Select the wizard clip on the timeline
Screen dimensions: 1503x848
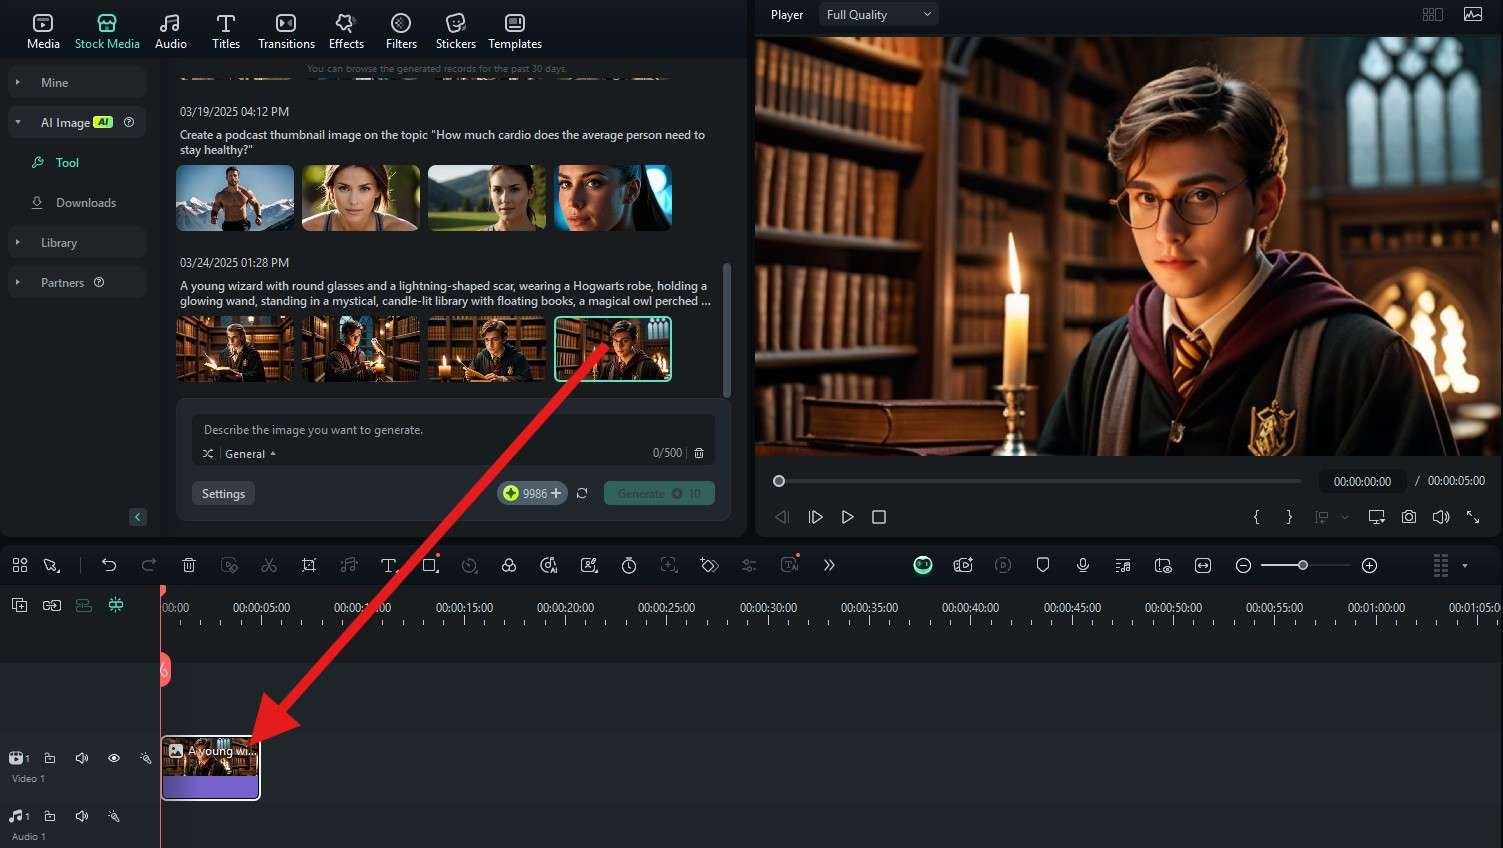[210, 769]
